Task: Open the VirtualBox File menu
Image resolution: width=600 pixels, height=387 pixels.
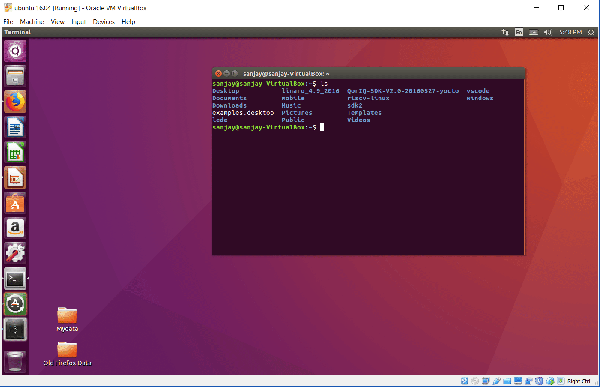Action: (8, 21)
